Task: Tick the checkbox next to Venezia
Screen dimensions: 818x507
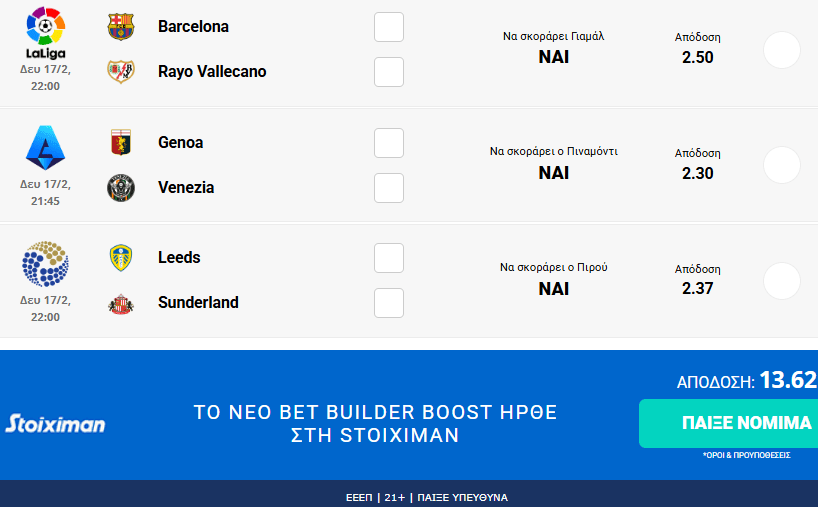Action: click(x=389, y=188)
